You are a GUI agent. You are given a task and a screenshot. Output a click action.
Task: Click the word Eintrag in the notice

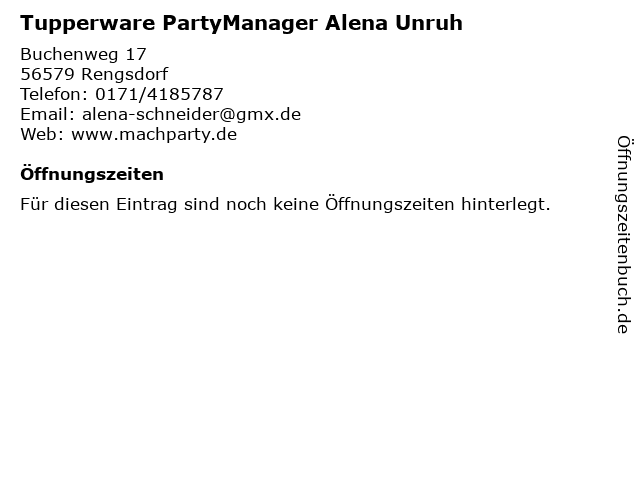(147, 204)
